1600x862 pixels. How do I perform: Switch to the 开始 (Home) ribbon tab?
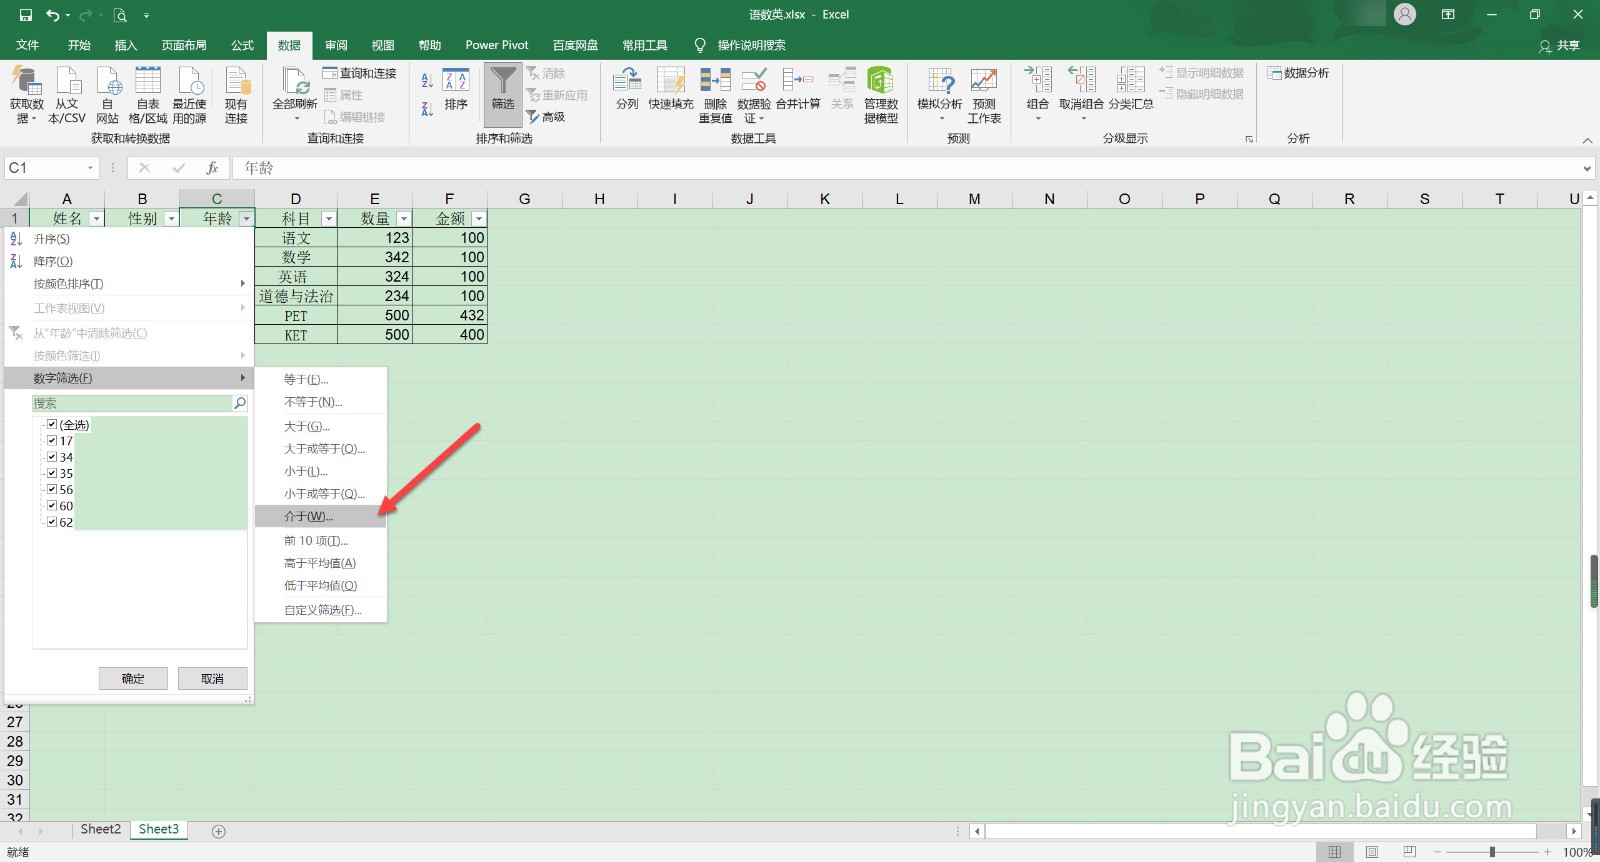pos(79,45)
